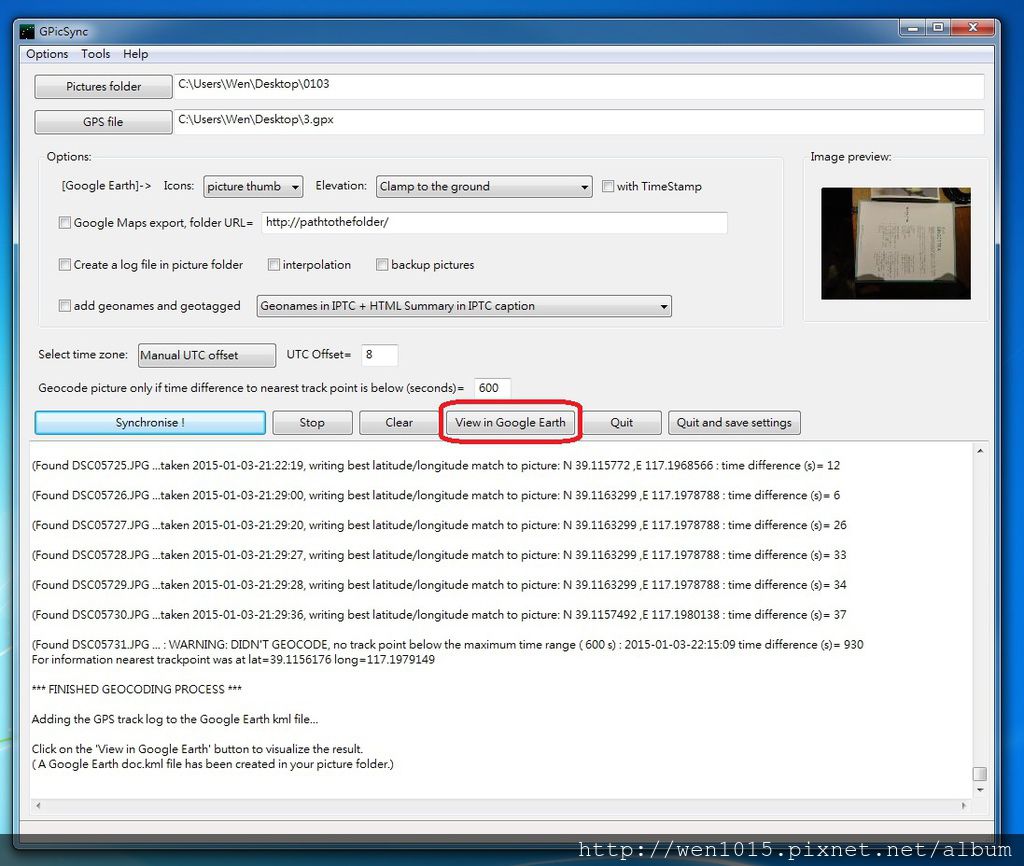
Task: Toggle Google Maps export checkbox
Action: pos(65,223)
